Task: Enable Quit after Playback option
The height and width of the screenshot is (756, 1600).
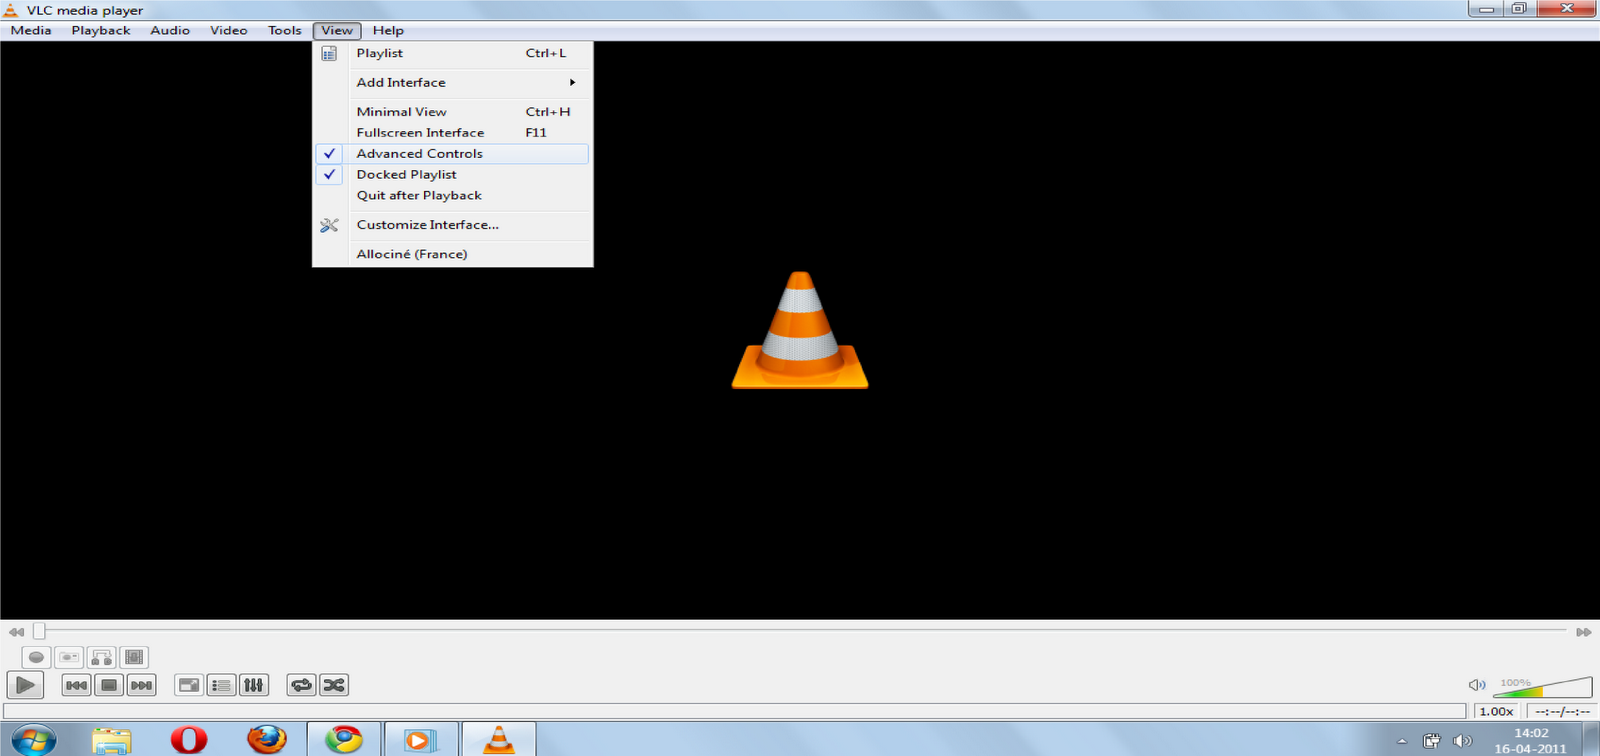Action: (453, 195)
